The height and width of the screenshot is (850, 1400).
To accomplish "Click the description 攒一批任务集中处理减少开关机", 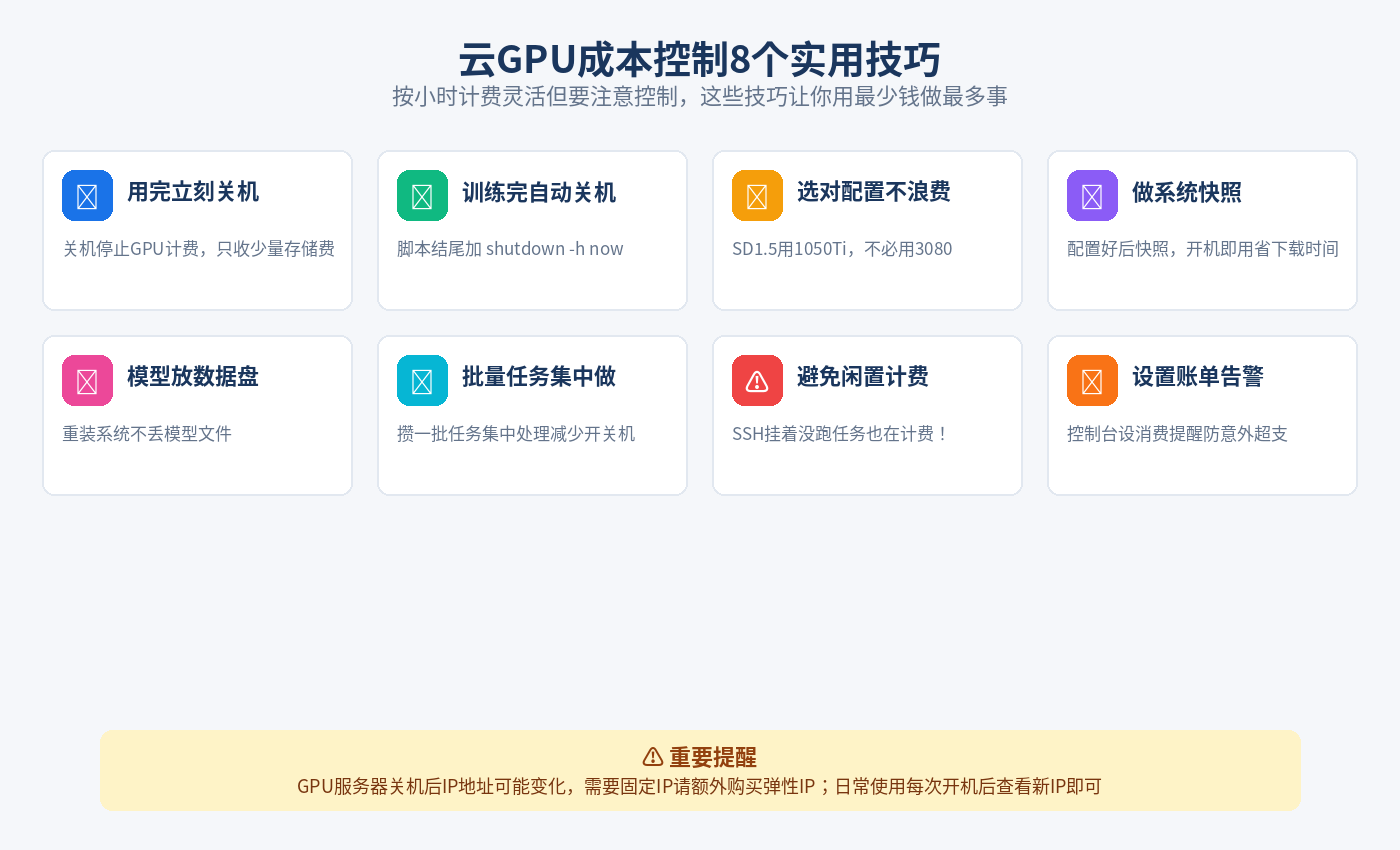I will click(516, 434).
